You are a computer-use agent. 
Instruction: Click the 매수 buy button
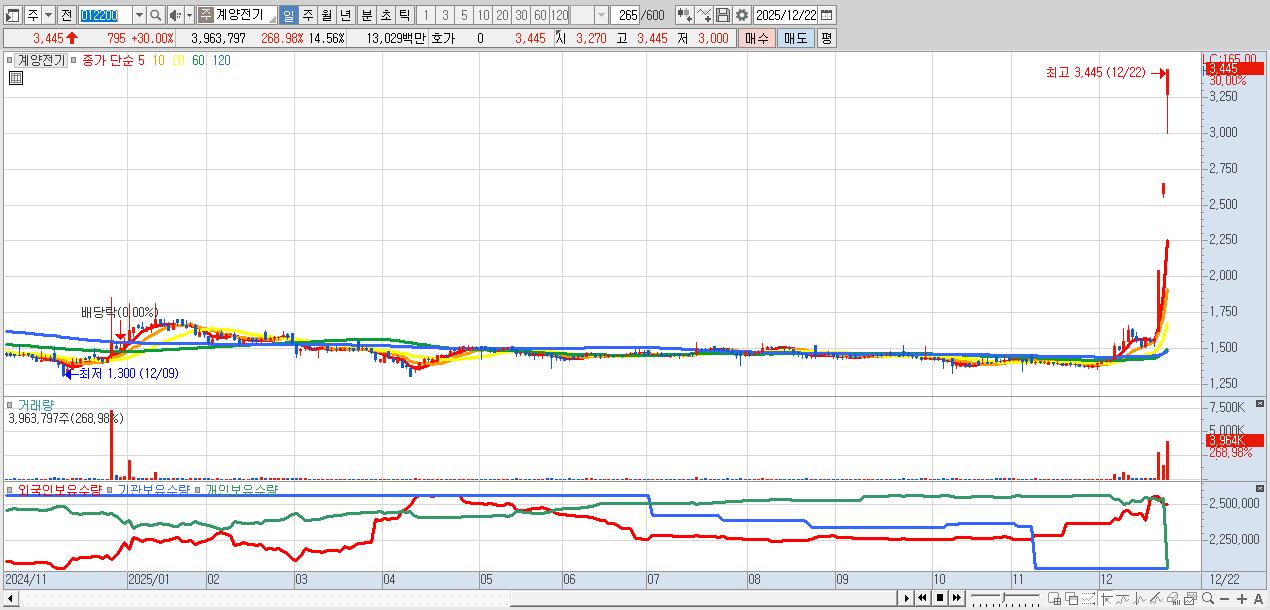(x=756, y=38)
